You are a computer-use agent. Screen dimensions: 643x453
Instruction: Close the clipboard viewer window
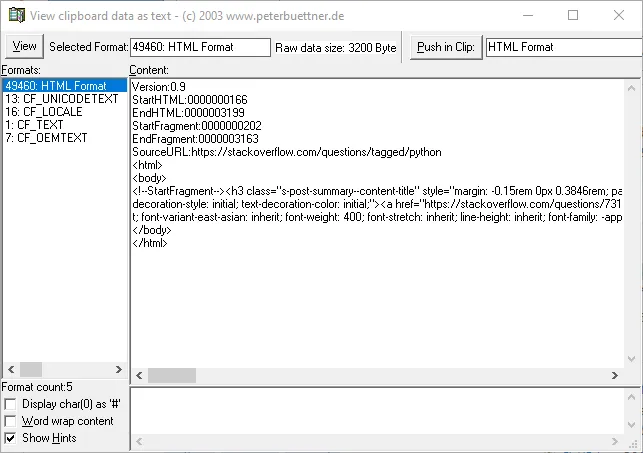pos(619,16)
